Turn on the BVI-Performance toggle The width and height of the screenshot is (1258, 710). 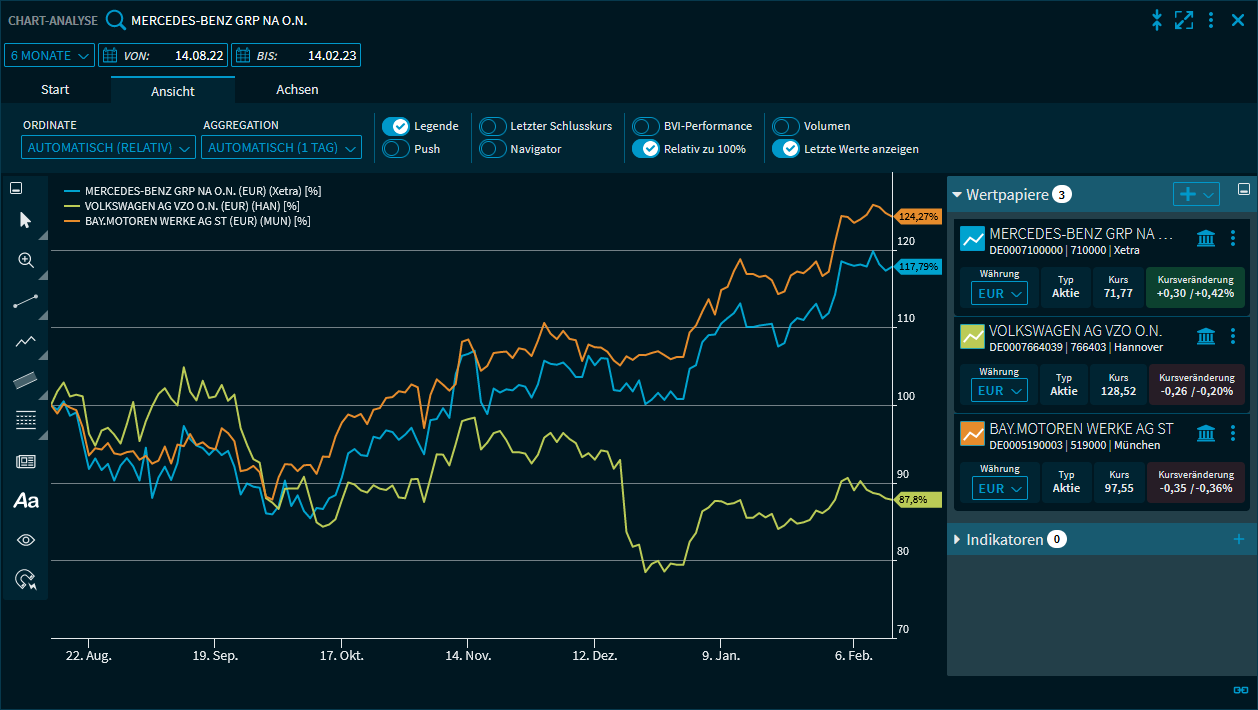[x=646, y=126]
